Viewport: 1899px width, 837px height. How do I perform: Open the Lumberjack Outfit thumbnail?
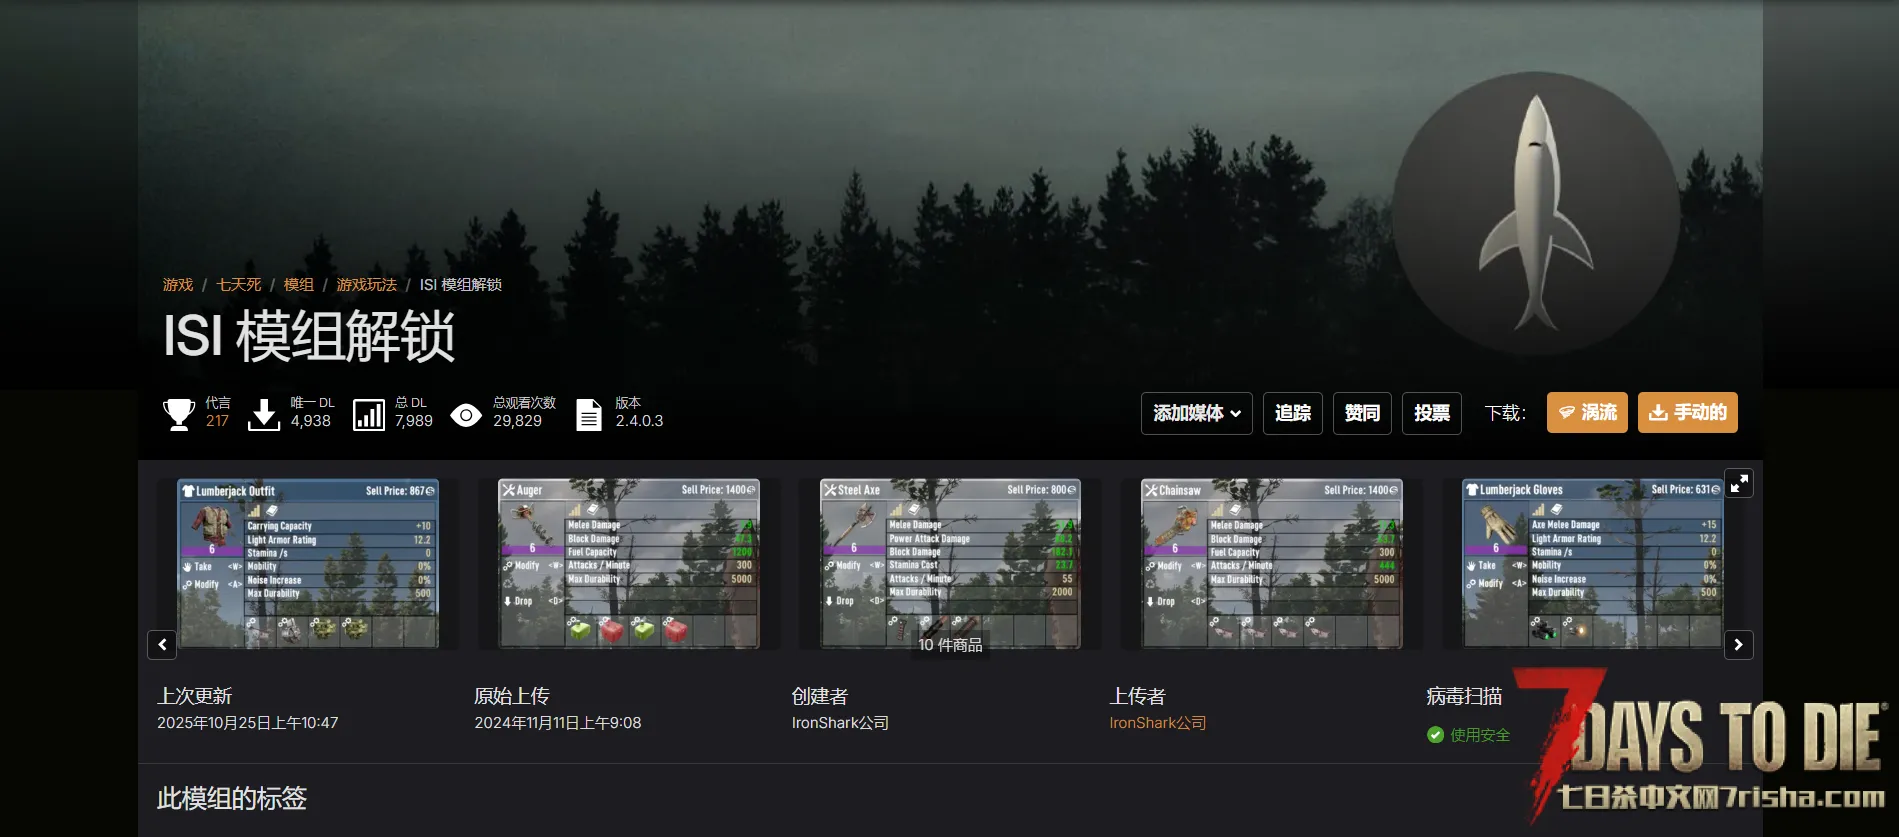(x=308, y=564)
